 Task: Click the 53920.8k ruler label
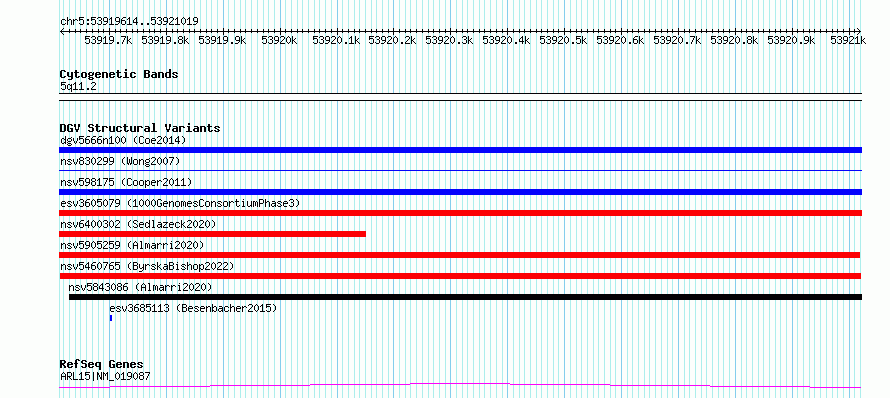(x=734, y=40)
